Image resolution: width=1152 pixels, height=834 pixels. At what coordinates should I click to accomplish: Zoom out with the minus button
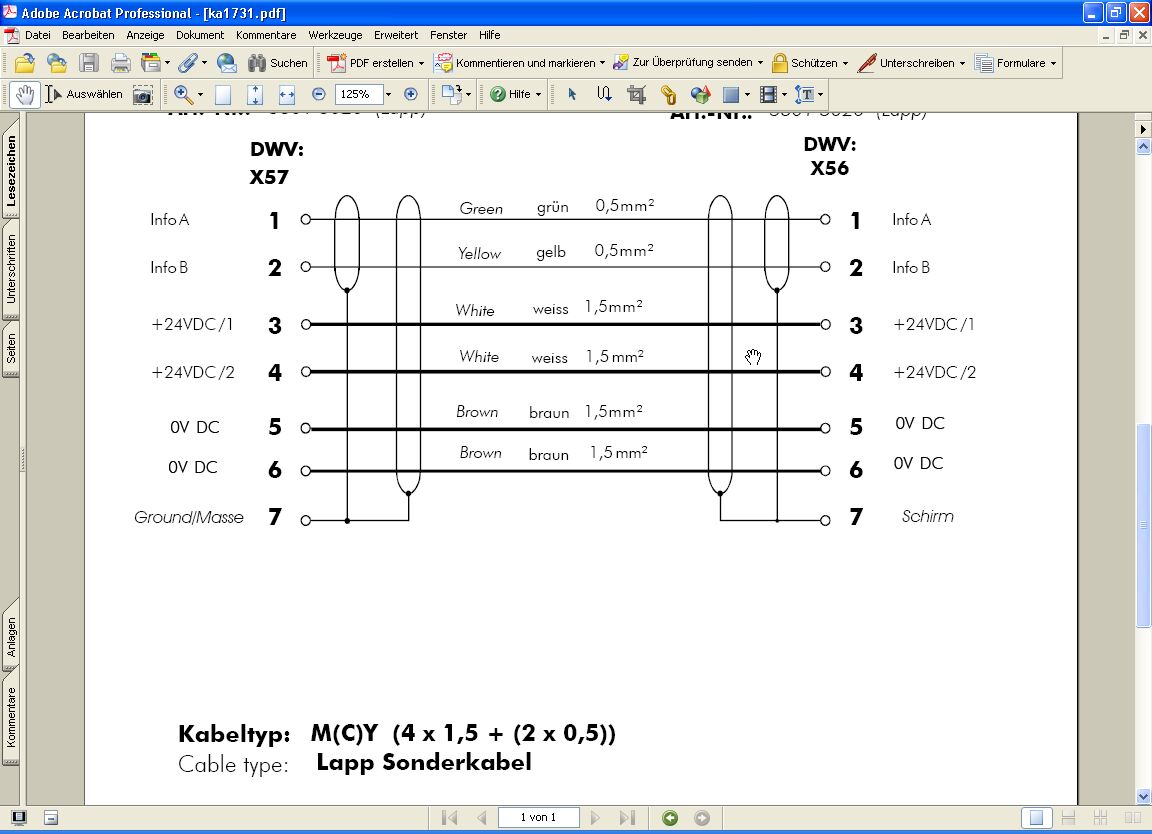click(318, 94)
